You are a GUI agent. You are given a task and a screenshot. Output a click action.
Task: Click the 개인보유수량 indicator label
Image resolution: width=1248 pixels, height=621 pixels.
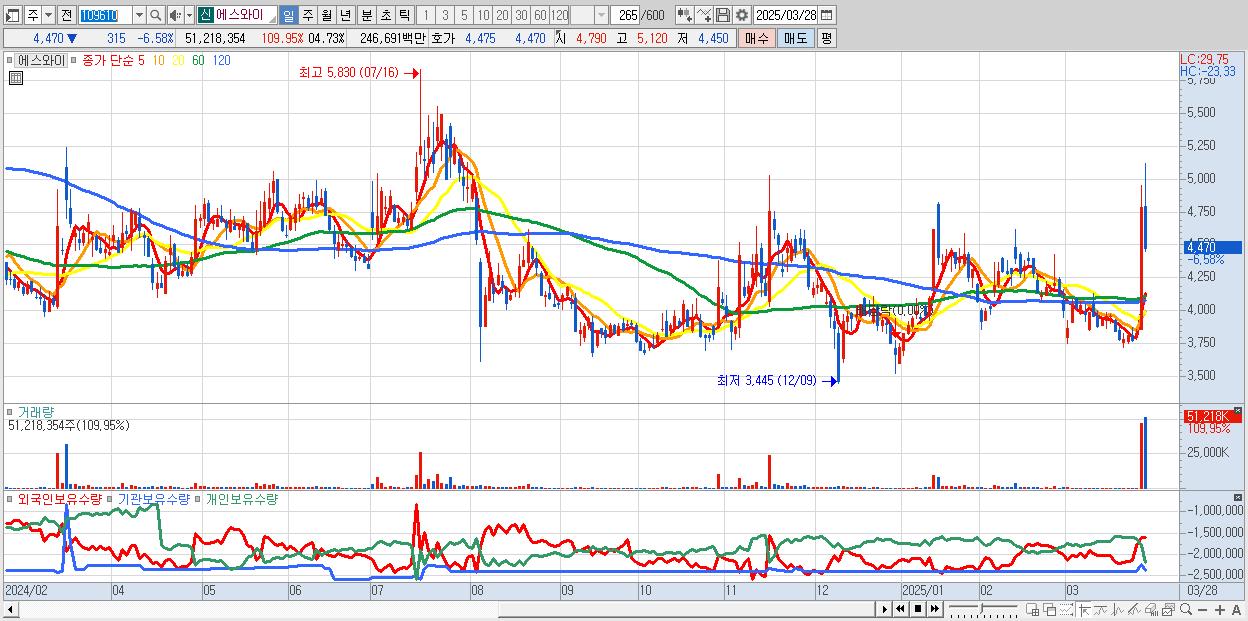coord(241,498)
